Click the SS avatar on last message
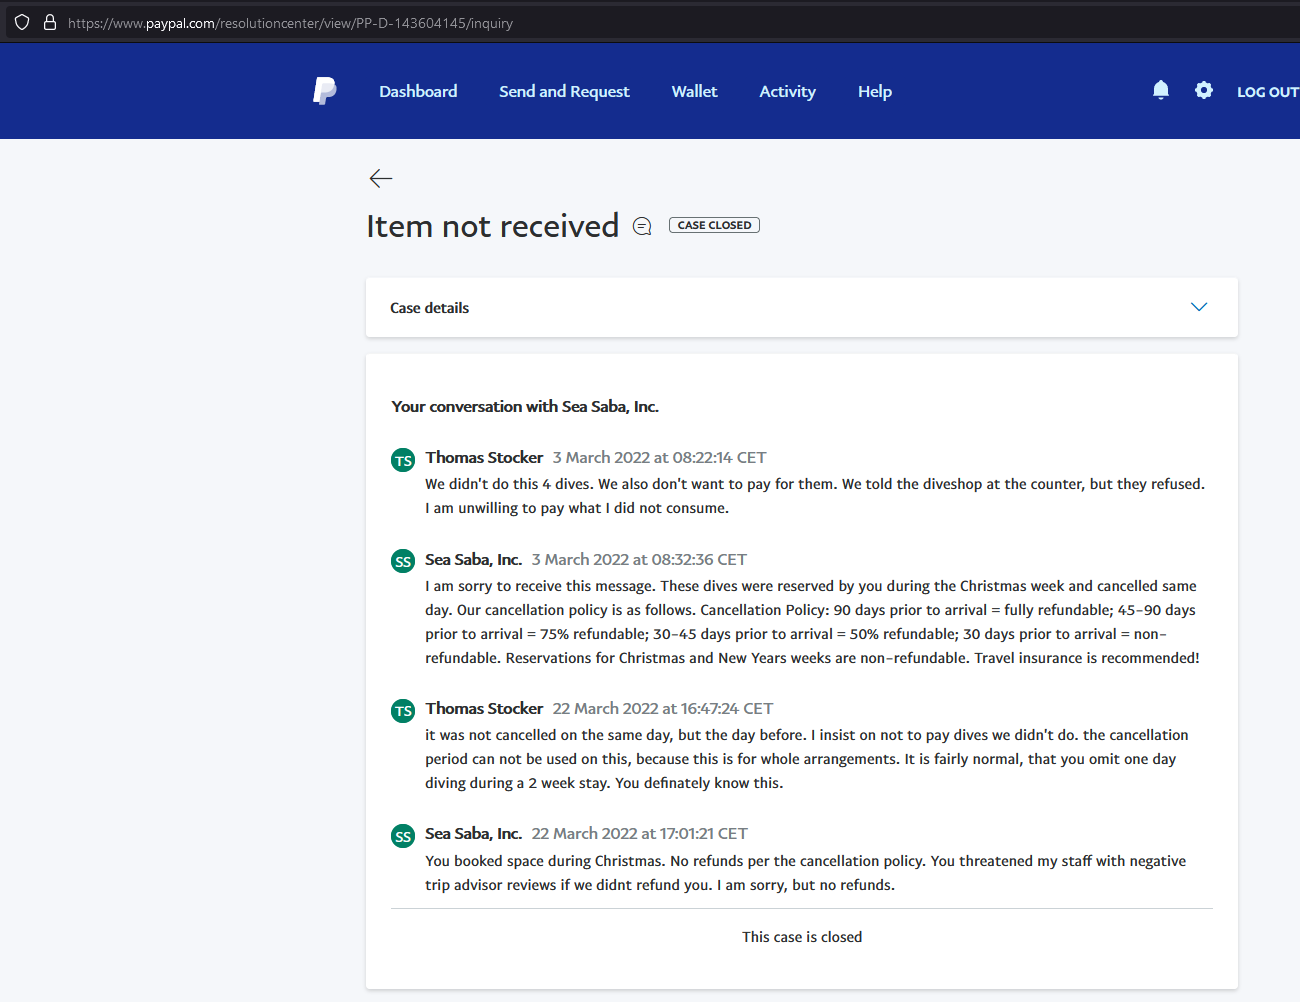 (x=403, y=836)
